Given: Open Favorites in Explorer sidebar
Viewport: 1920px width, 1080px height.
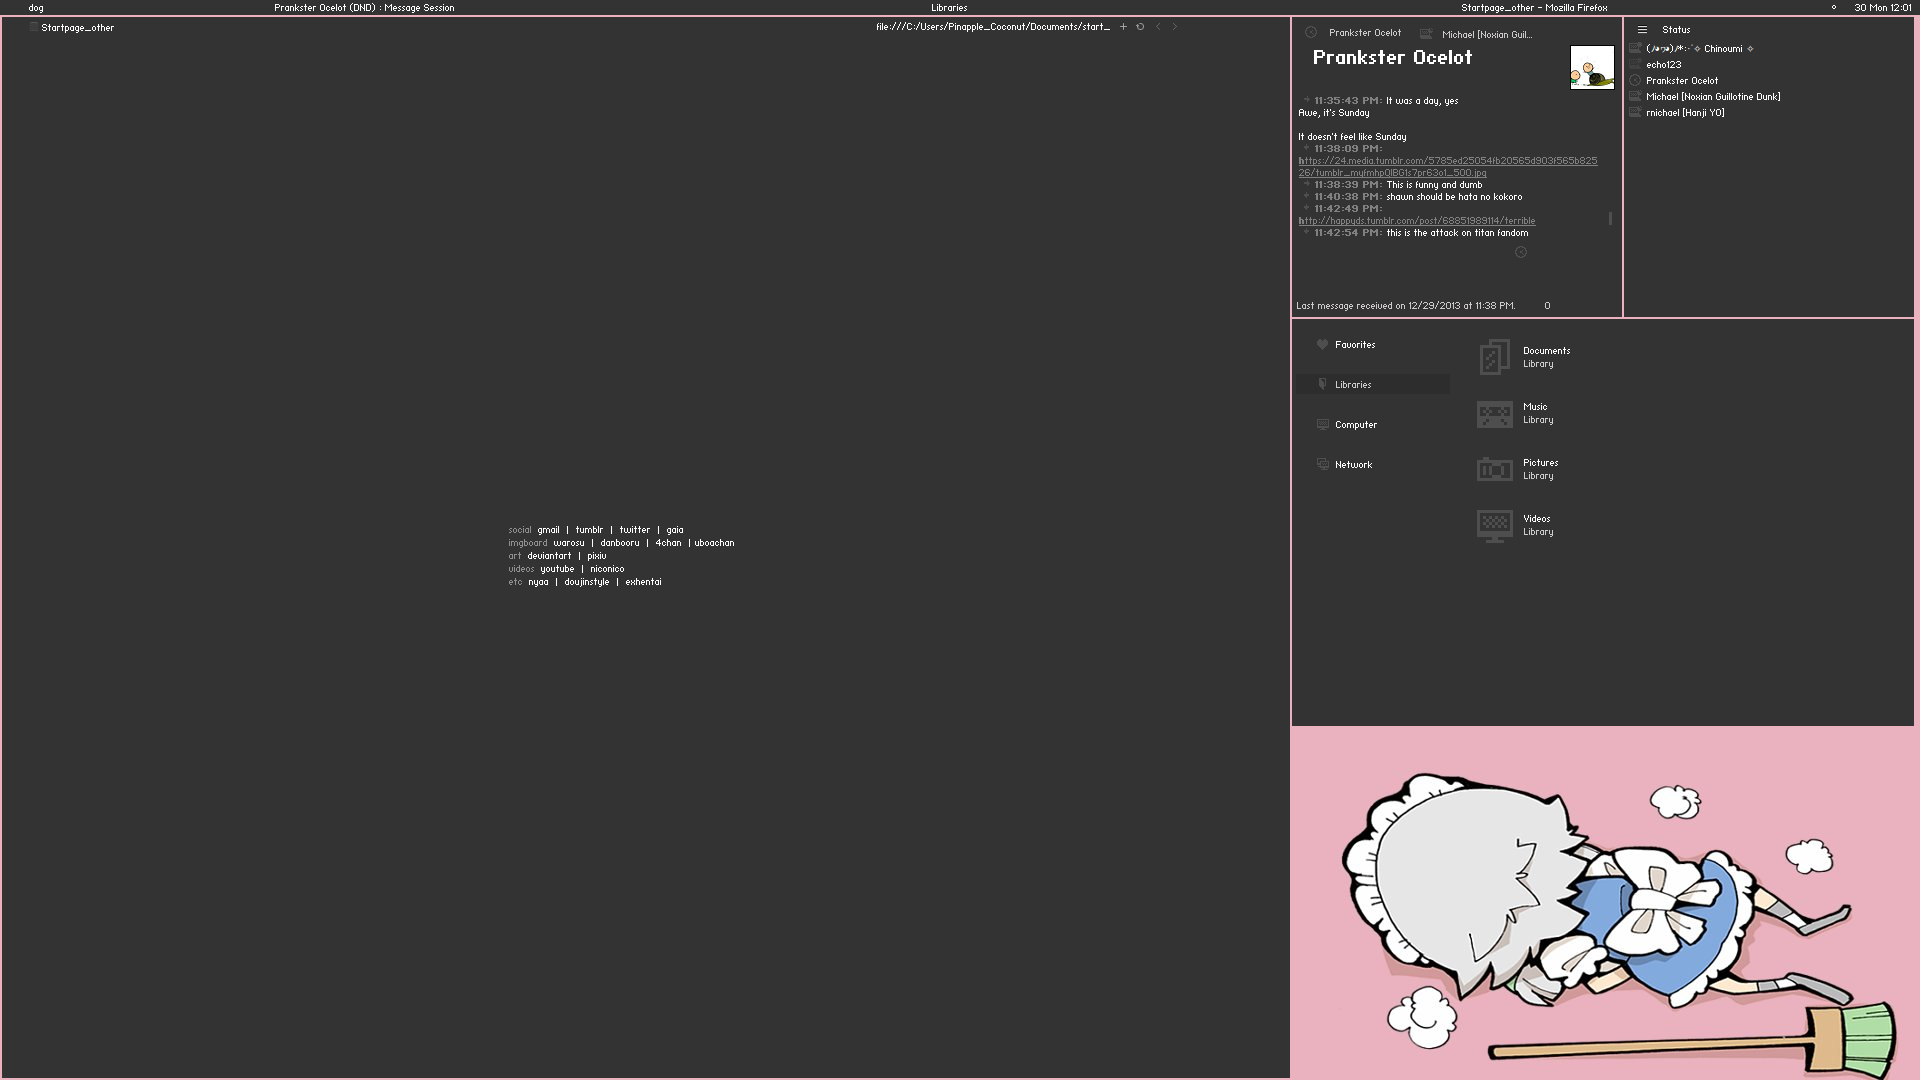Looking at the screenshot, I should [x=1354, y=345].
